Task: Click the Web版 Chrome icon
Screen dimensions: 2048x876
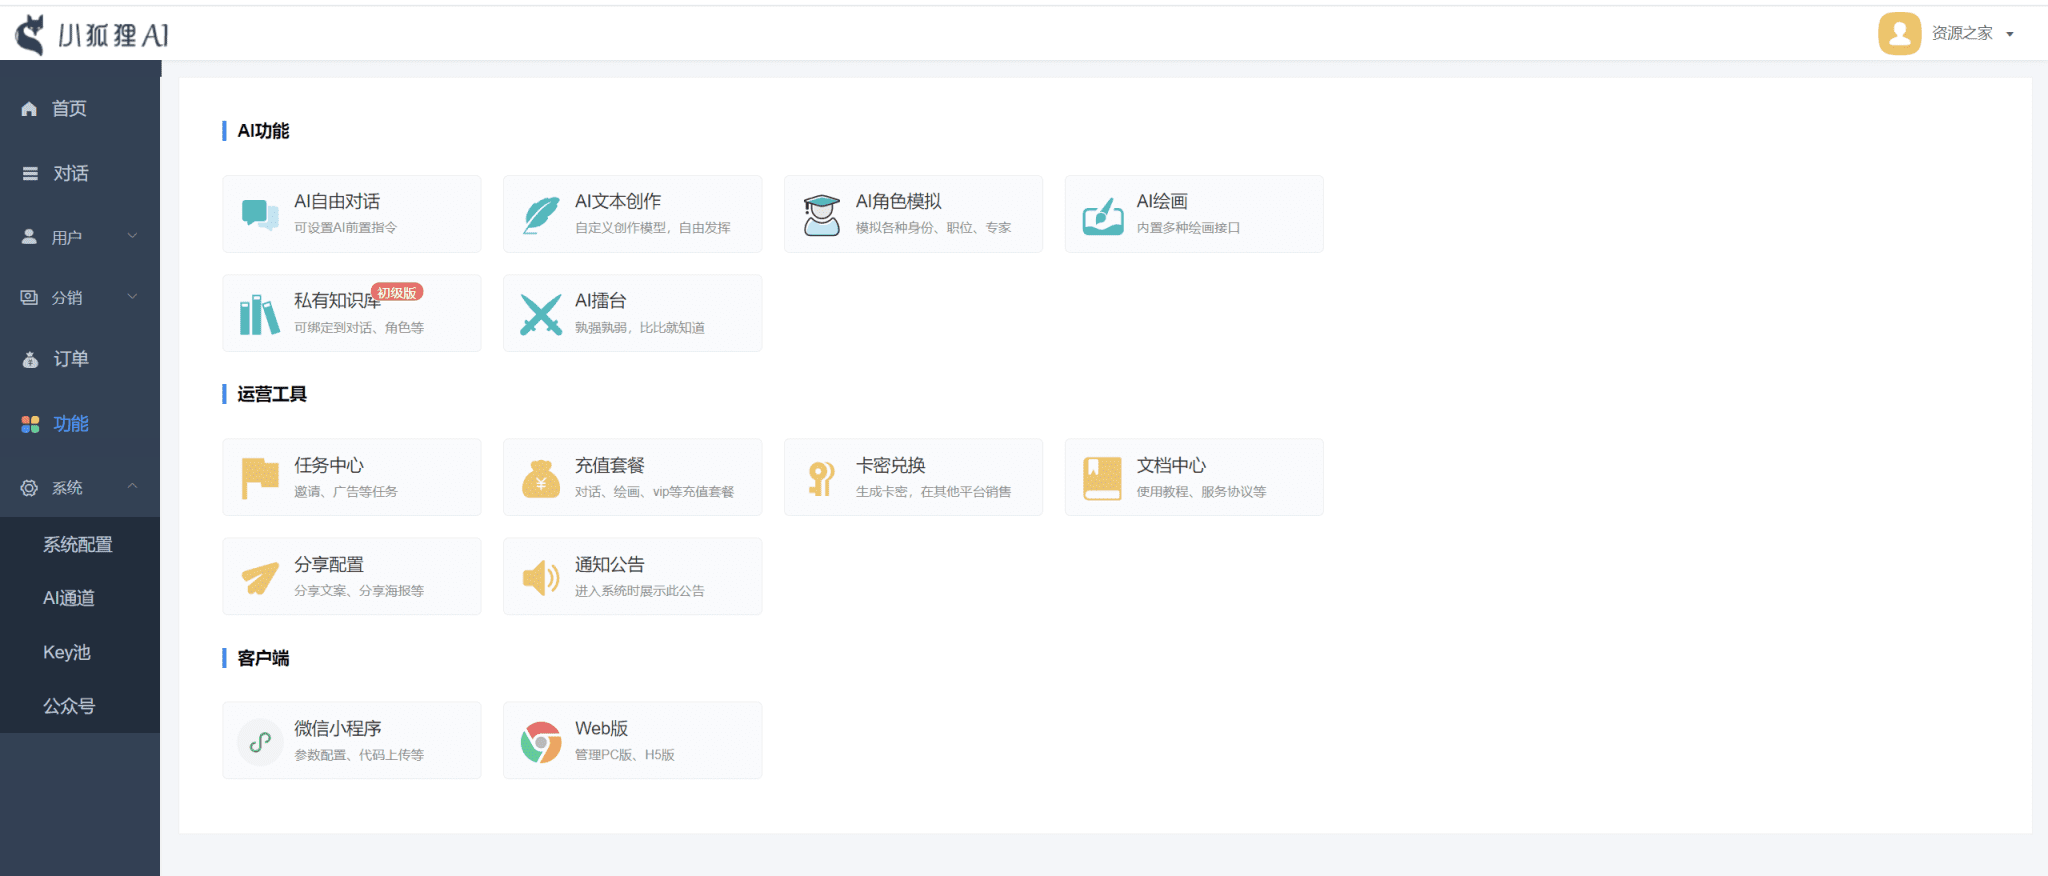Action: click(541, 742)
